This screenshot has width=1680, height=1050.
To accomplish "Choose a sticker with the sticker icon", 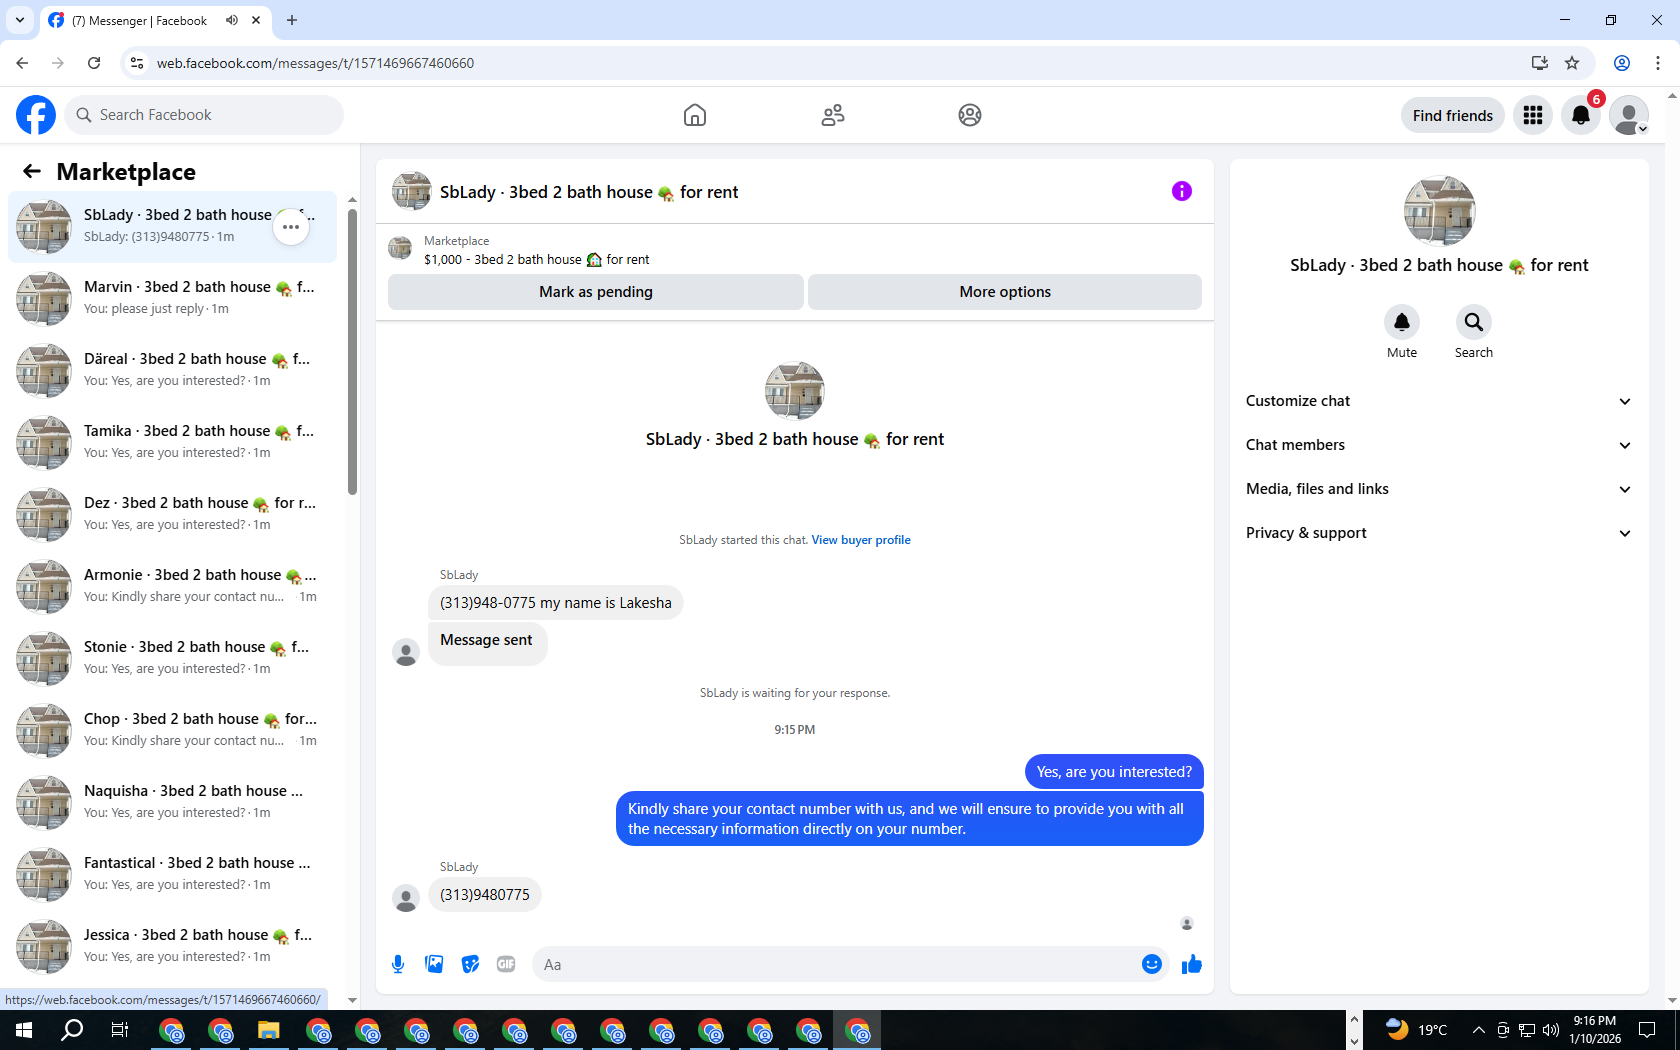I will click(470, 964).
